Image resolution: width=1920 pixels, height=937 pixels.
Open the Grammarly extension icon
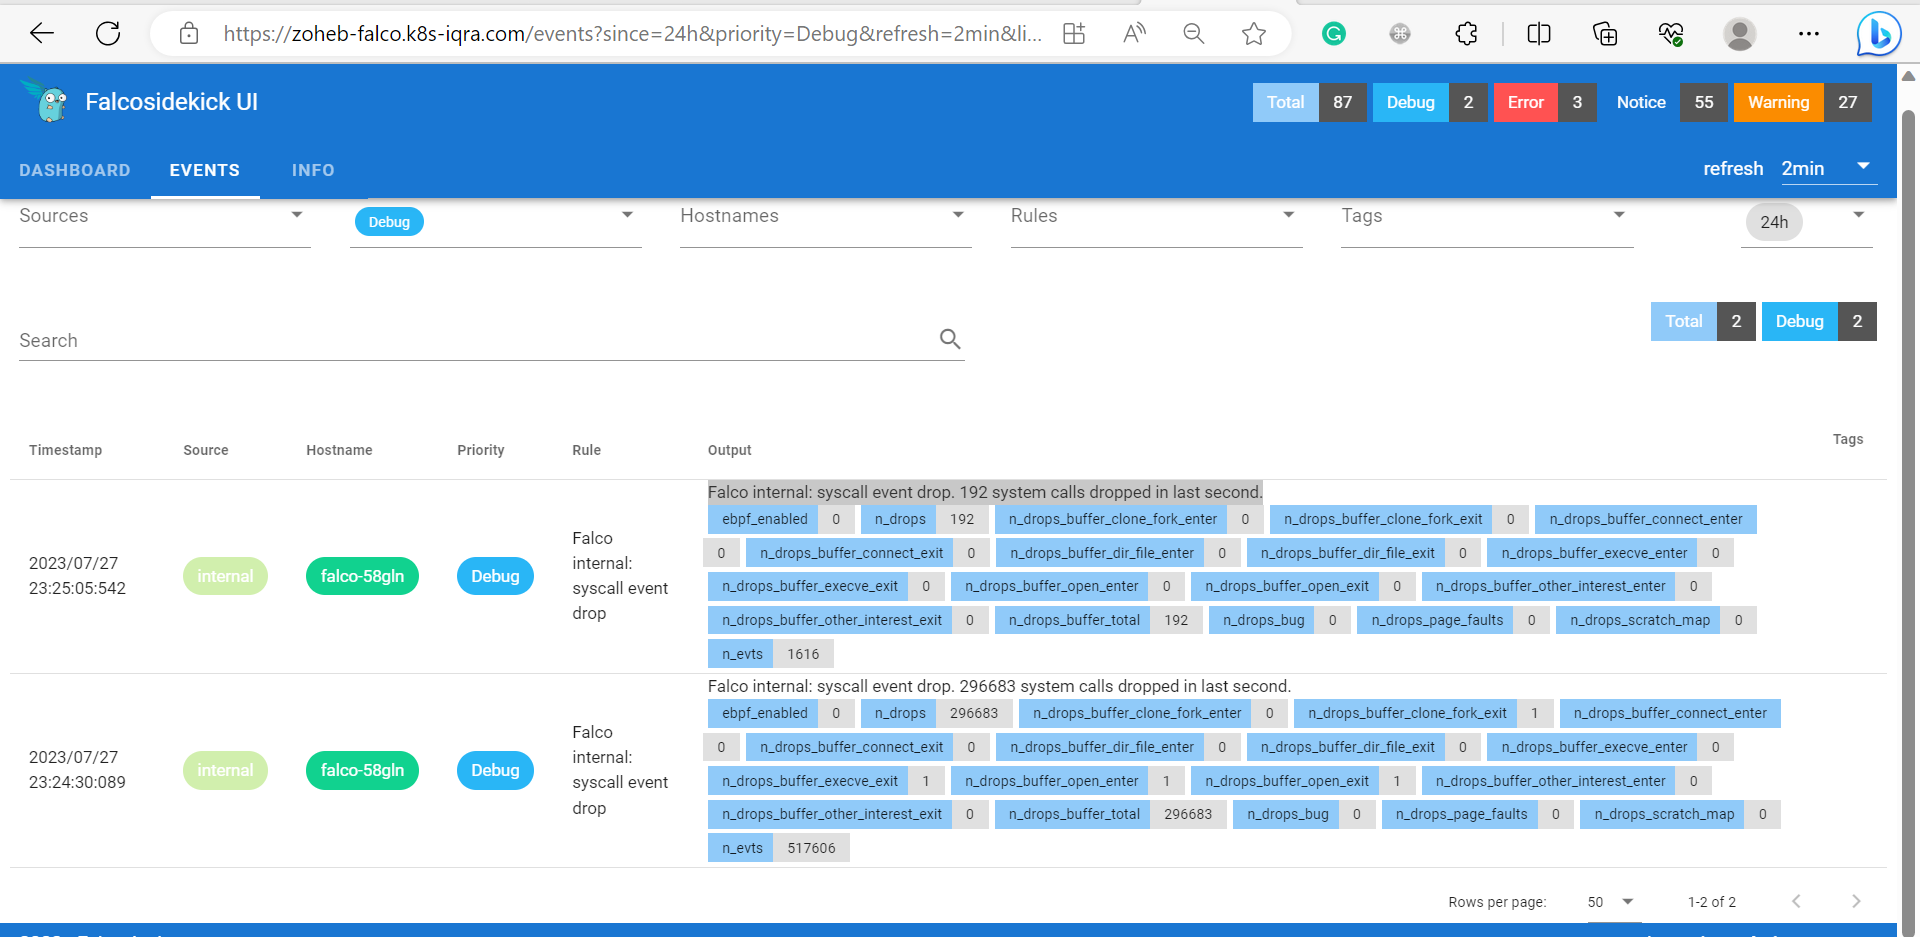[x=1333, y=33]
